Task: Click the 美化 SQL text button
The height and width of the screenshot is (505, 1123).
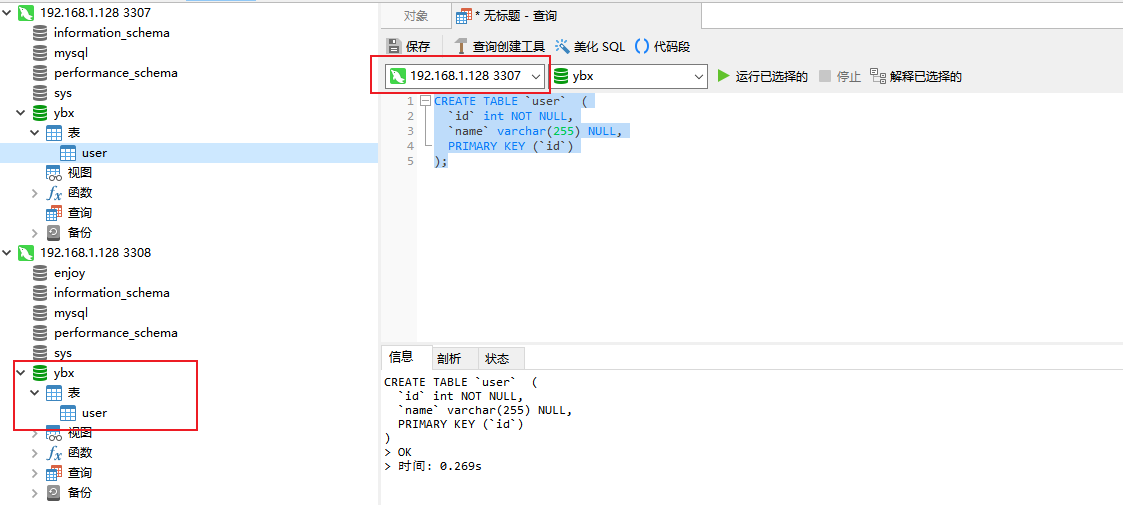Action: tap(599, 47)
